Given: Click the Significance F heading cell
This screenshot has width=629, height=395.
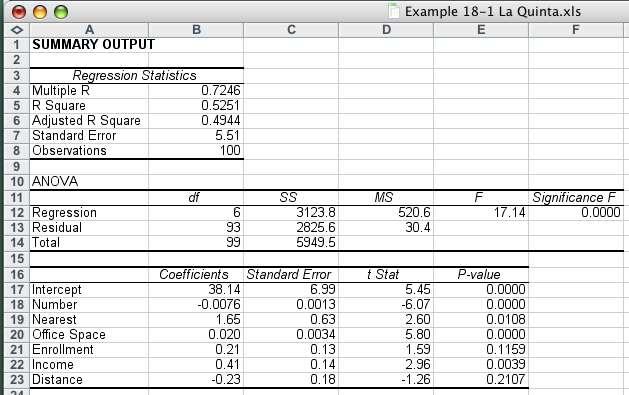Looking at the screenshot, I should tap(576, 198).
